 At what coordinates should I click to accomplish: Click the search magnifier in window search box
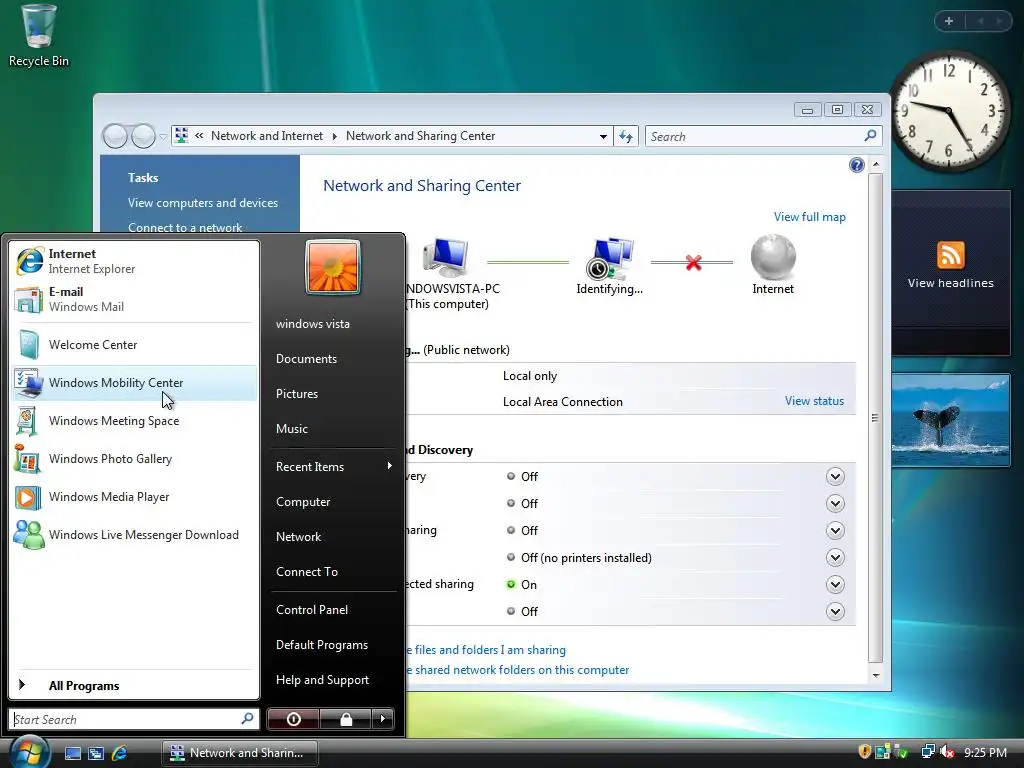point(870,136)
